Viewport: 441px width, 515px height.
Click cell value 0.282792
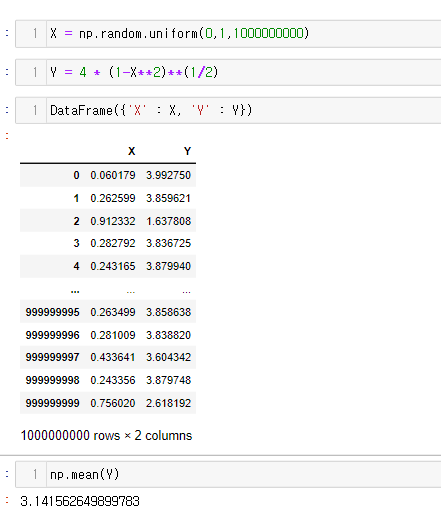pyautogui.click(x=113, y=243)
